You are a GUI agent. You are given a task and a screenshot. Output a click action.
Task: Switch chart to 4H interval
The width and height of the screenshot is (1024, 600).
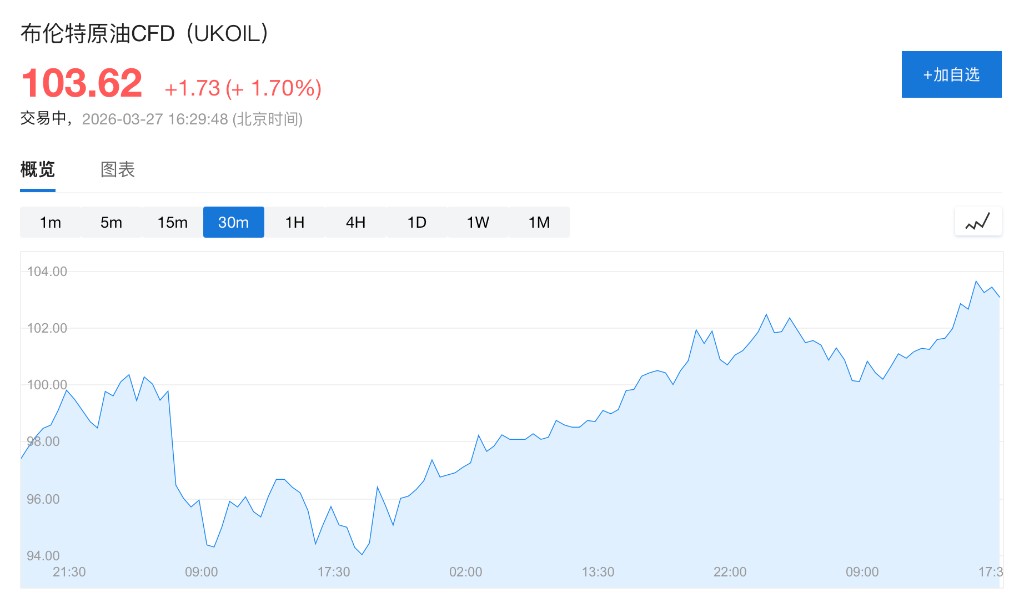coord(355,222)
